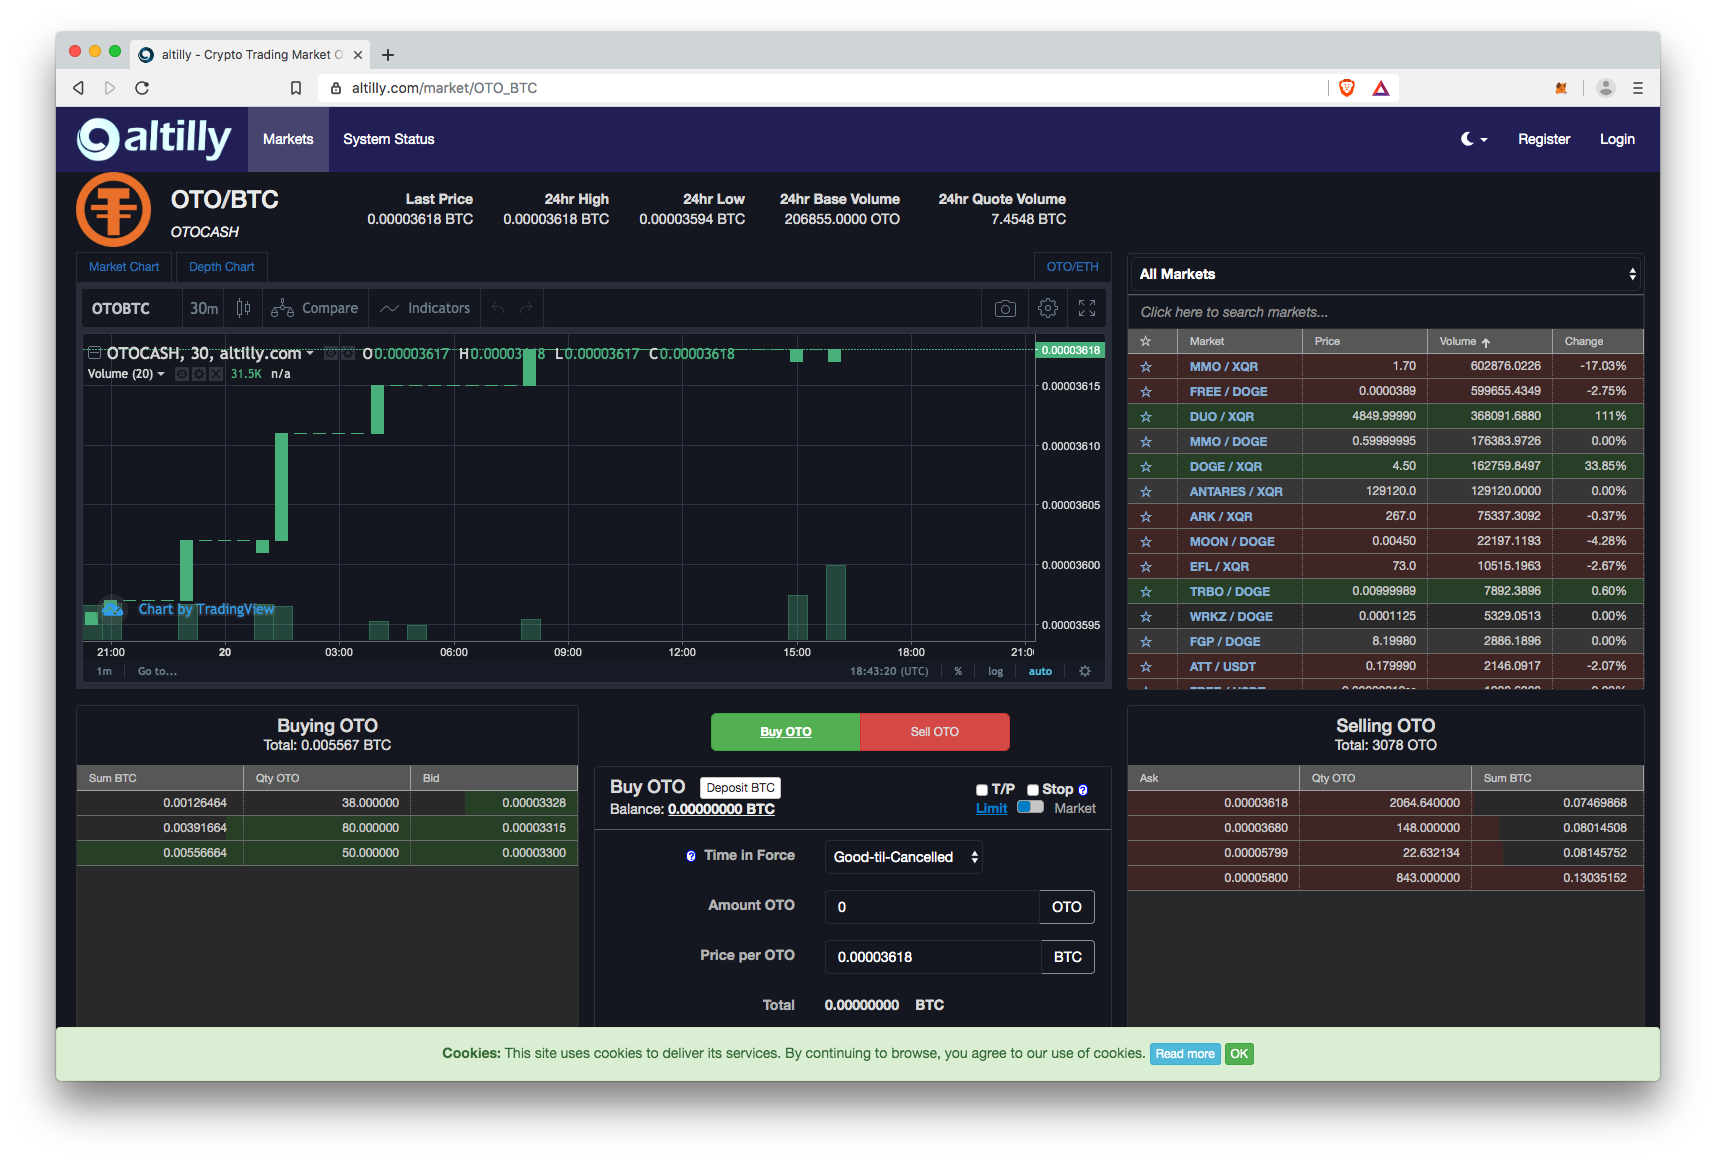Click Read more about cookies
1716x1161 pixels.
[x=1185, y=1054]
